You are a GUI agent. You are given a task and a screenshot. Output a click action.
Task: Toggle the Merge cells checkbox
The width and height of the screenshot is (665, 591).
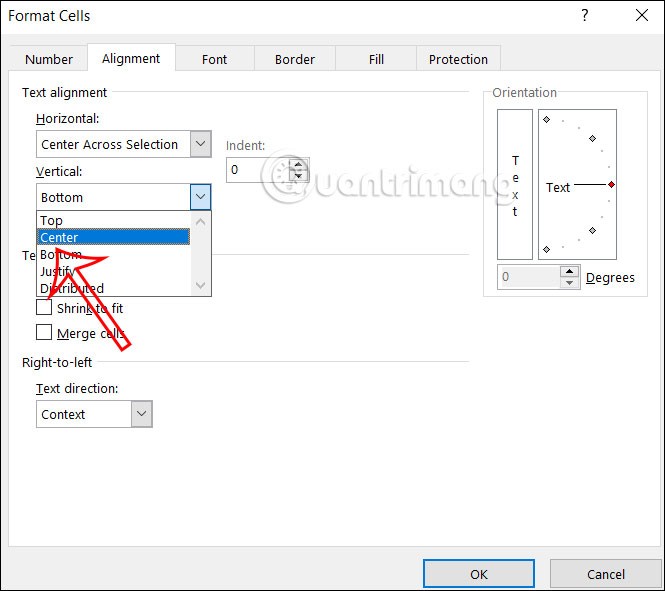(x=44, y=332)
